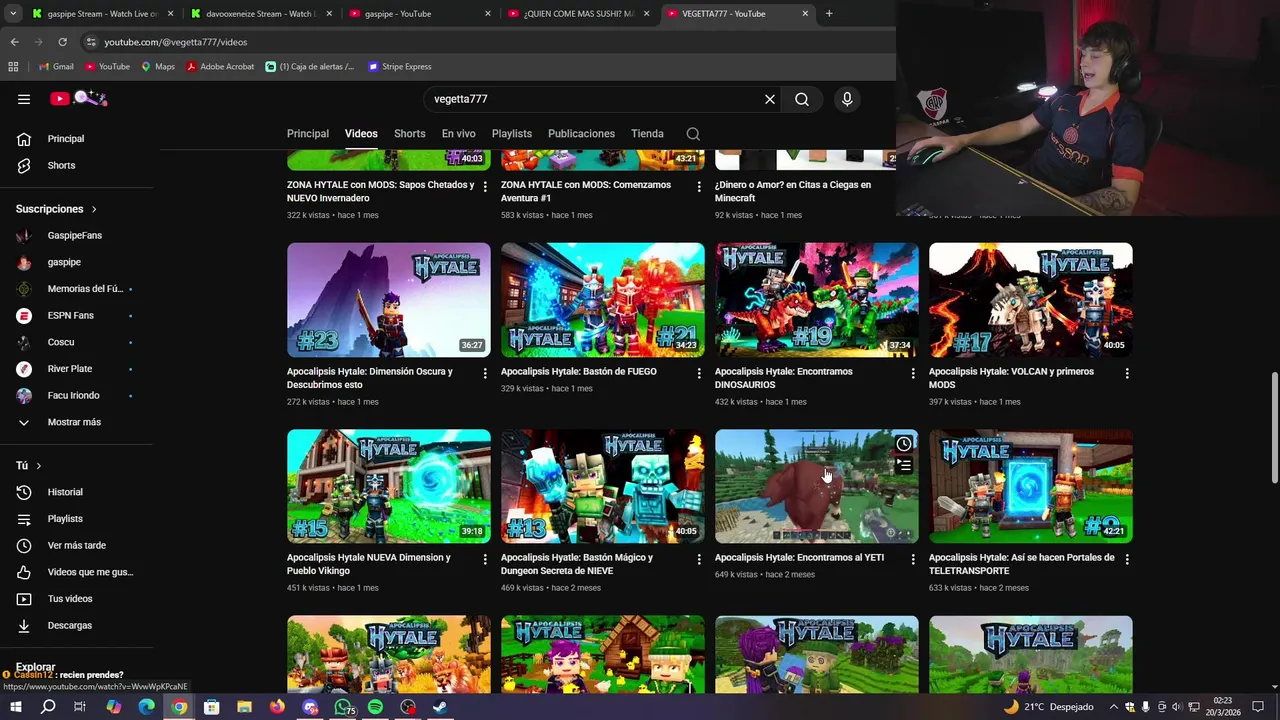Add YETI video to queue
Image resolution: width=1280 pixels, height=720 pixels.
click(904, 466)
